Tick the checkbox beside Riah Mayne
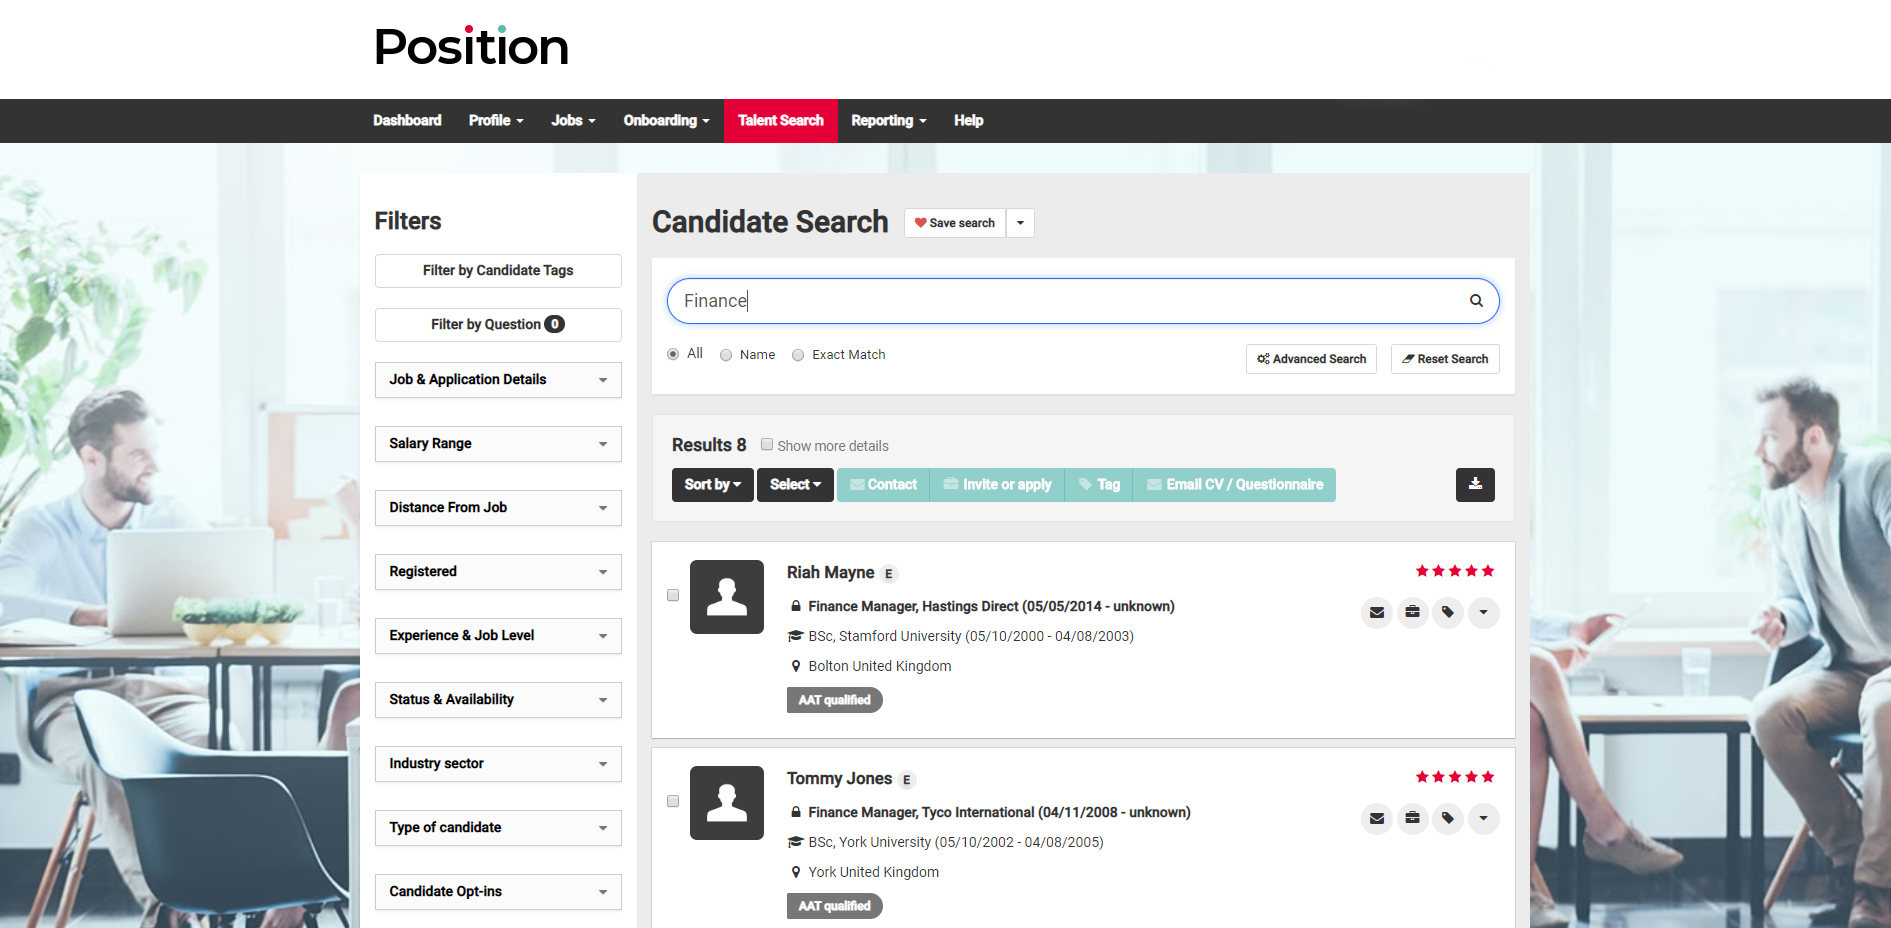The width and height of the screenshot is (1891, 928). 673,595
